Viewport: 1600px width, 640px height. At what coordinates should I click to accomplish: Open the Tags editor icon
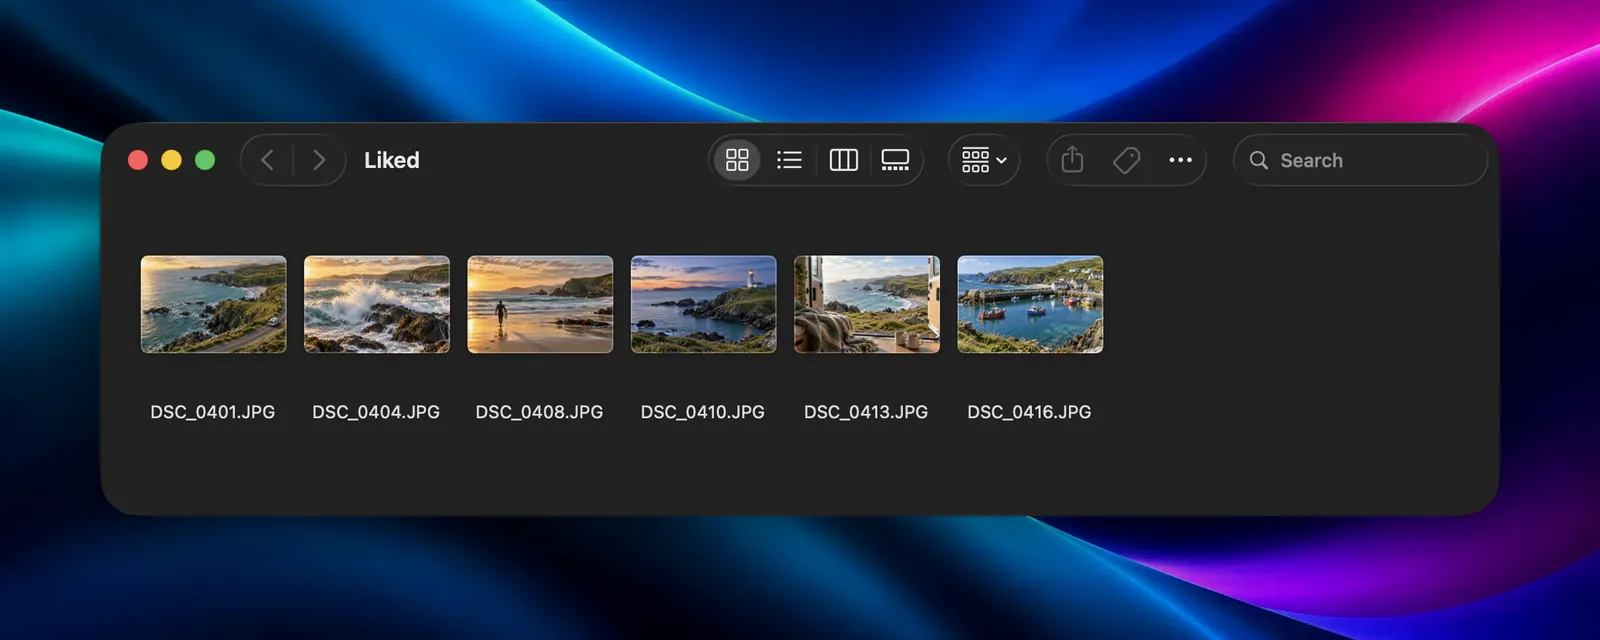[1126, 160]
